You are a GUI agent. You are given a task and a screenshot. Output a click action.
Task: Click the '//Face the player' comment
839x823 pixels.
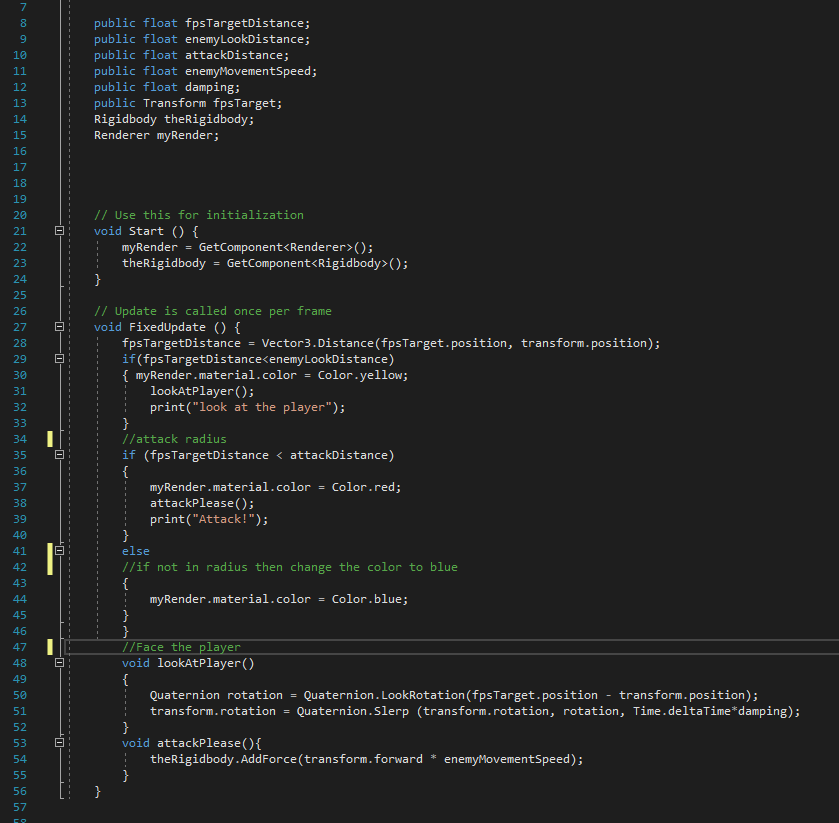tap(181, 647)
